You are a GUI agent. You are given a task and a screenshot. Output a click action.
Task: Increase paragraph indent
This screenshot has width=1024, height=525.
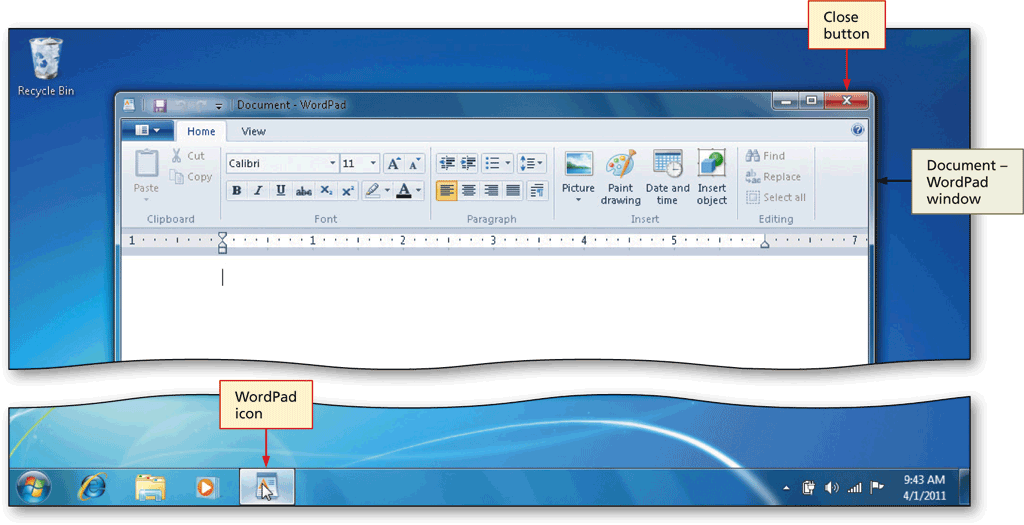[468, 163]
